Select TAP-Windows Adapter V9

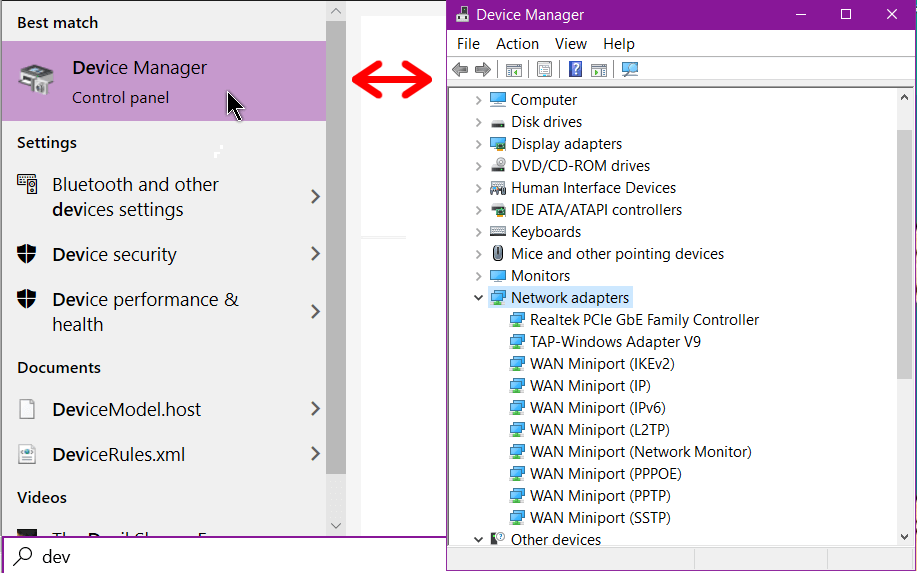coord(615,341)
